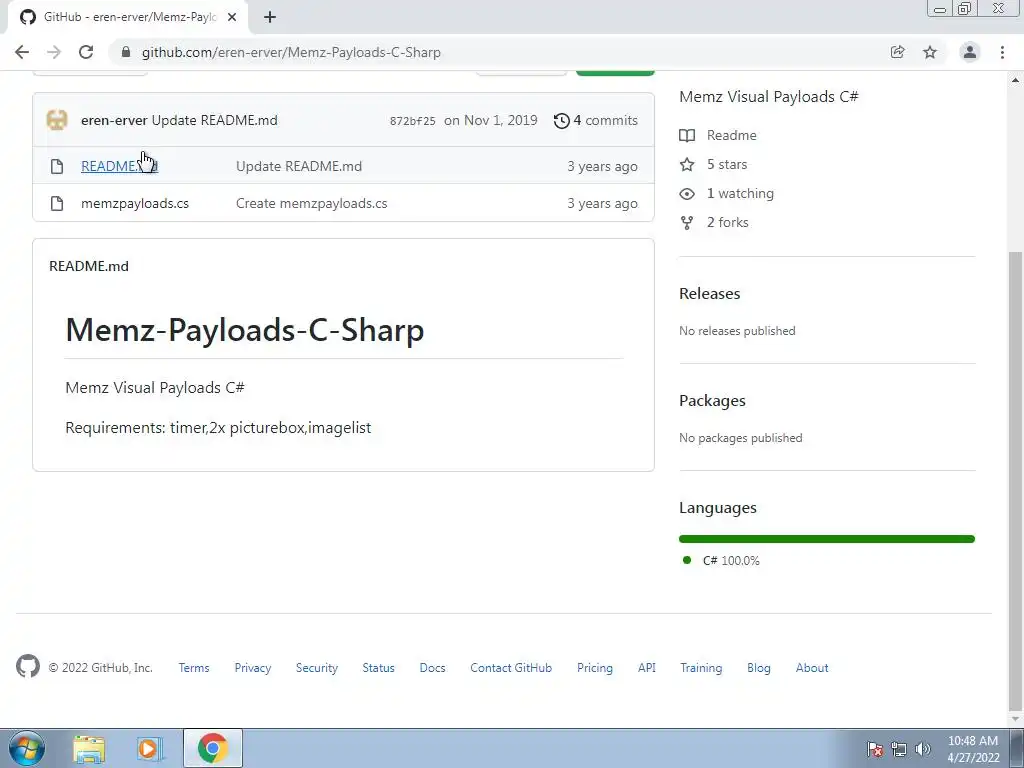Image resolution: width=1024 pixels, height=768 pixels.
Task: Click the README.md panel header
Action: coord(89,266)
